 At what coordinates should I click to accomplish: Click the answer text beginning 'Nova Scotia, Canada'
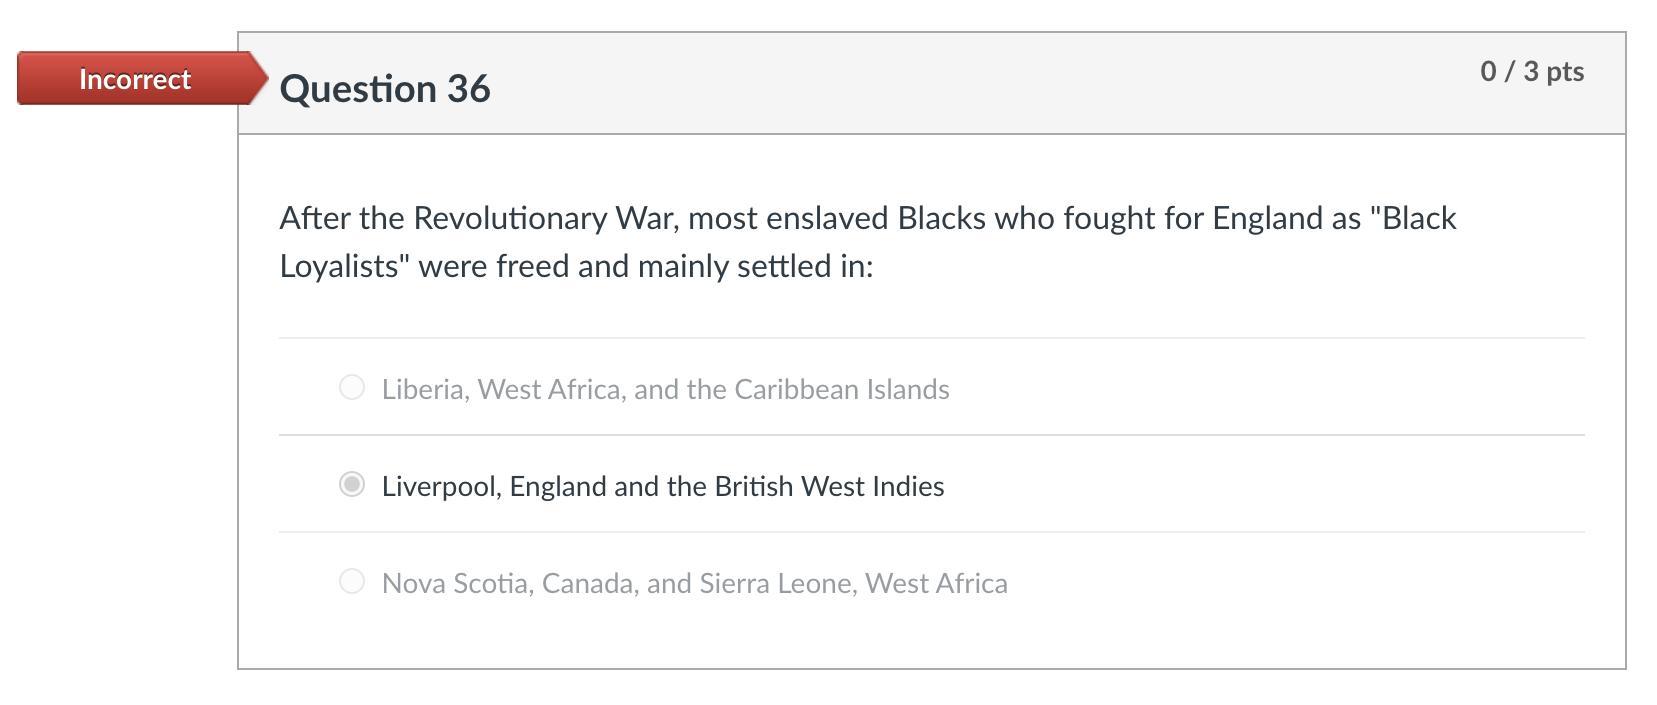(694, 583)
